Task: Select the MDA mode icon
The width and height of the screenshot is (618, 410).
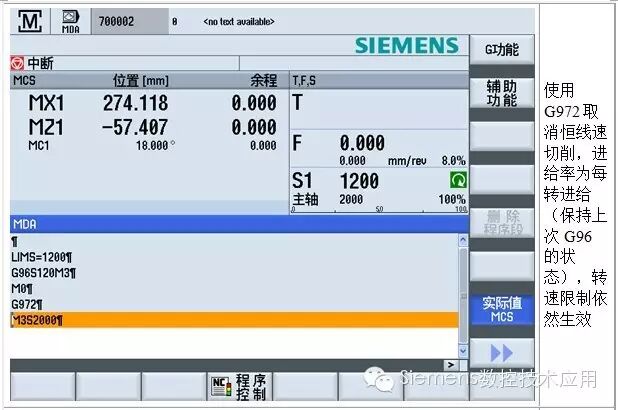Action: pos(71,22)
